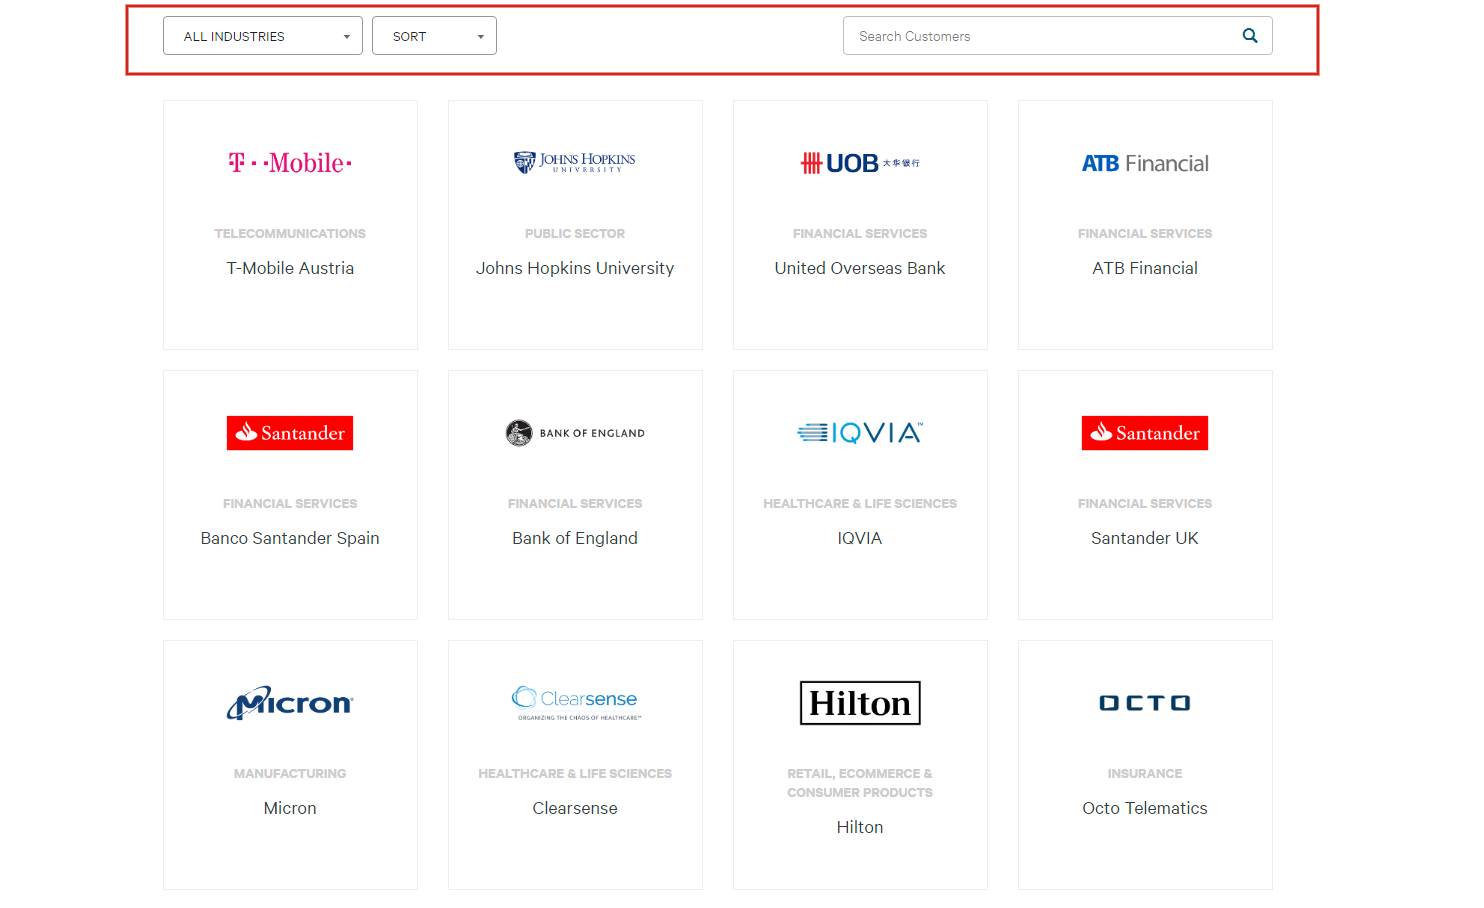1484x908 pixels.
Task: Open the Sort dropdown
Action: pos(434,36)
